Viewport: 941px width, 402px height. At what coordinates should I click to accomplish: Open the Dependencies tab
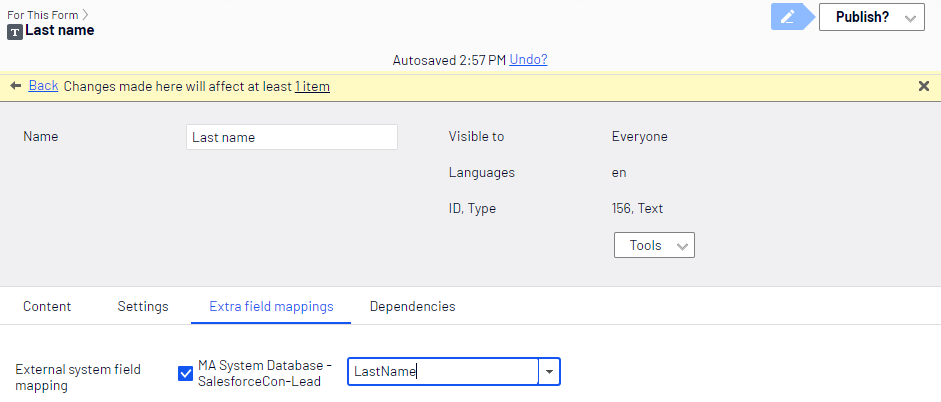coord(412,307)
